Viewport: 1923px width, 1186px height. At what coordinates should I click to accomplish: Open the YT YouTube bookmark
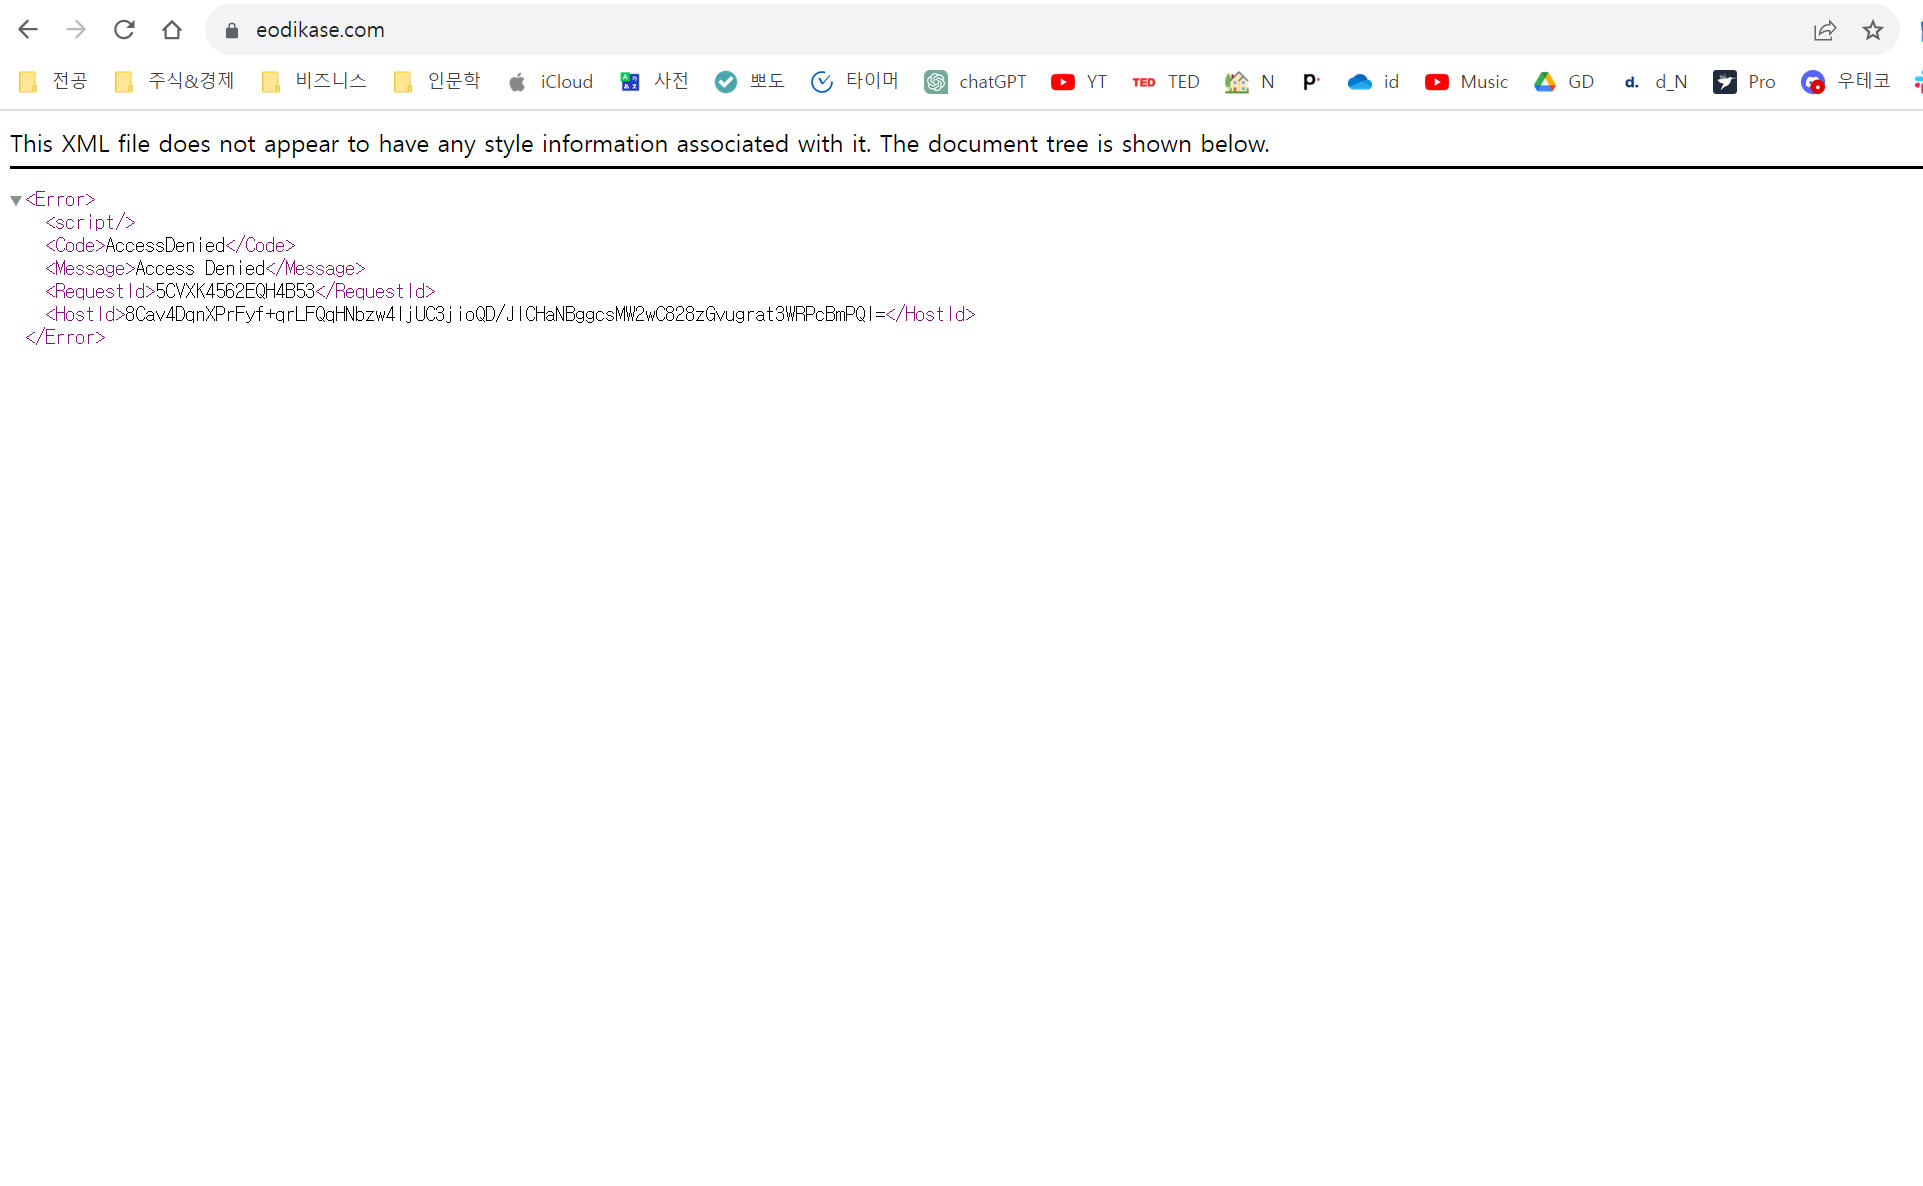coord(1079,81)
